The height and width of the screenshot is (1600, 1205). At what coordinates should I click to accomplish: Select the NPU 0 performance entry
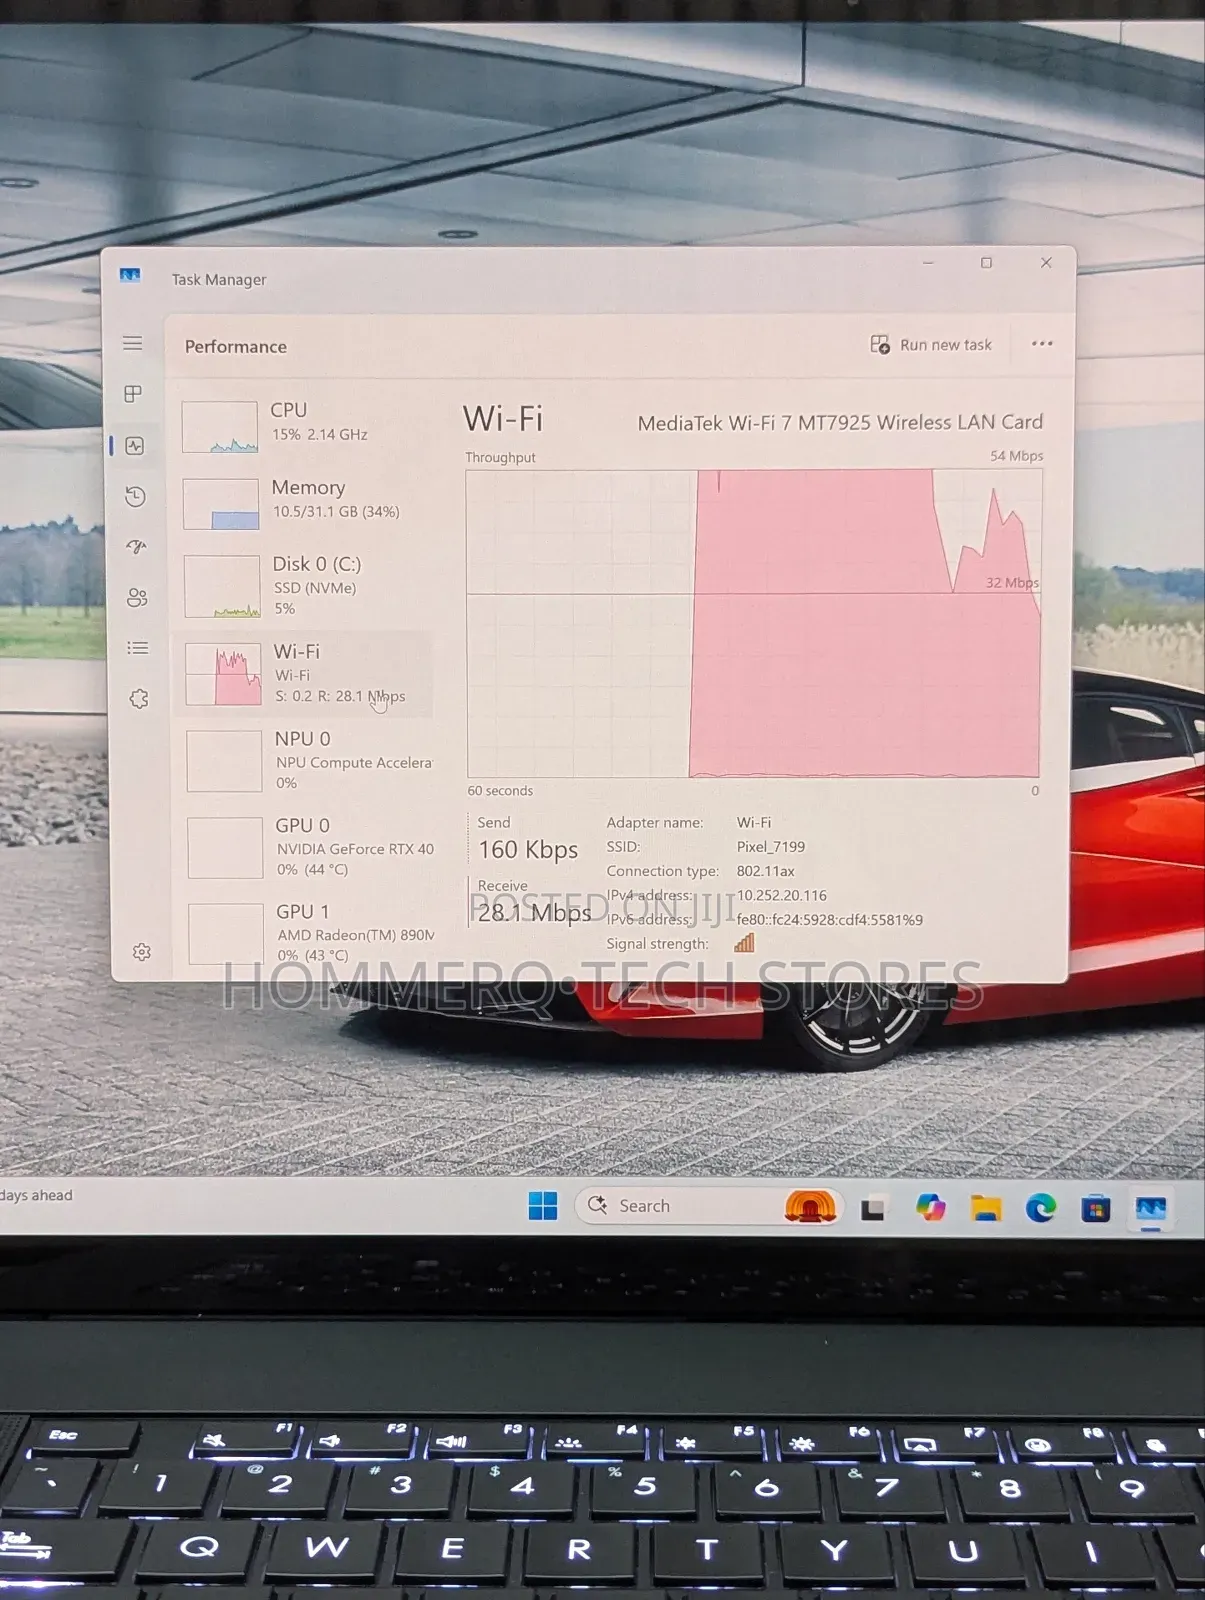[308, 759]
